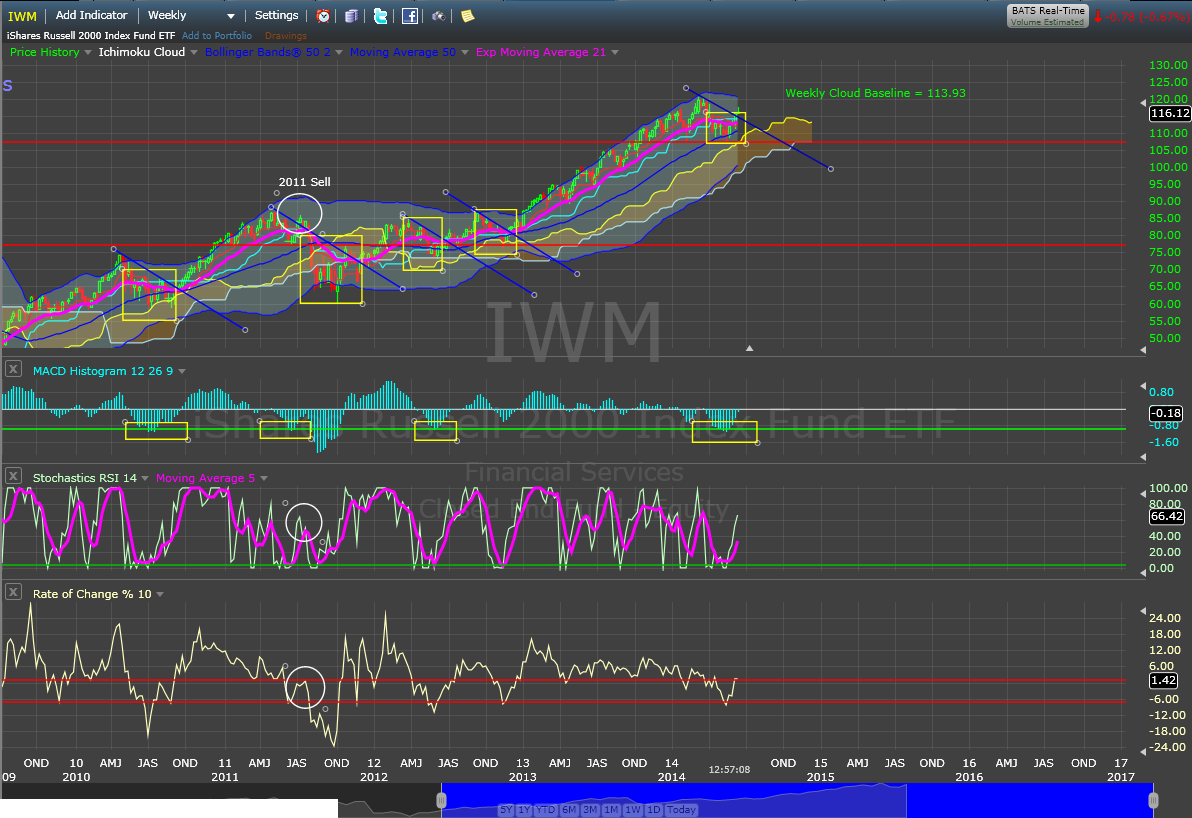Select the 1D range button
1192x818 pixels.
pos(653,810)
